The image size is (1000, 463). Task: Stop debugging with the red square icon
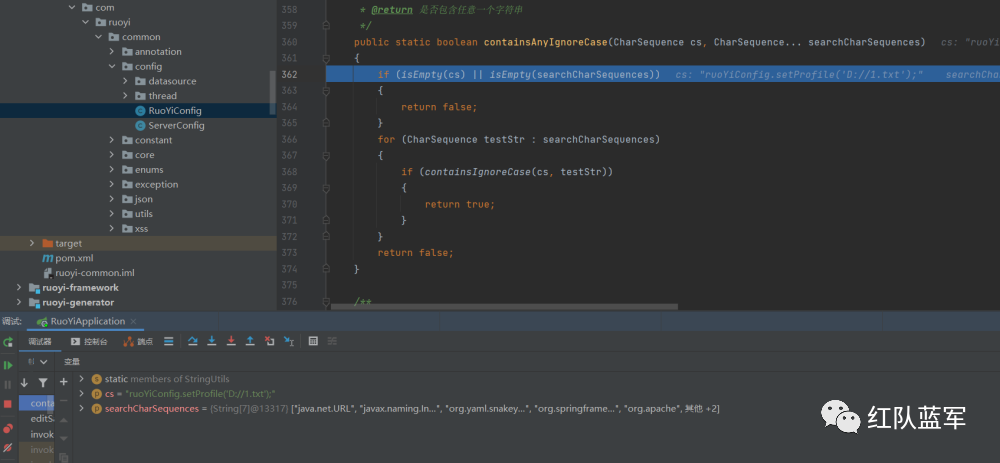click(8, 403)
